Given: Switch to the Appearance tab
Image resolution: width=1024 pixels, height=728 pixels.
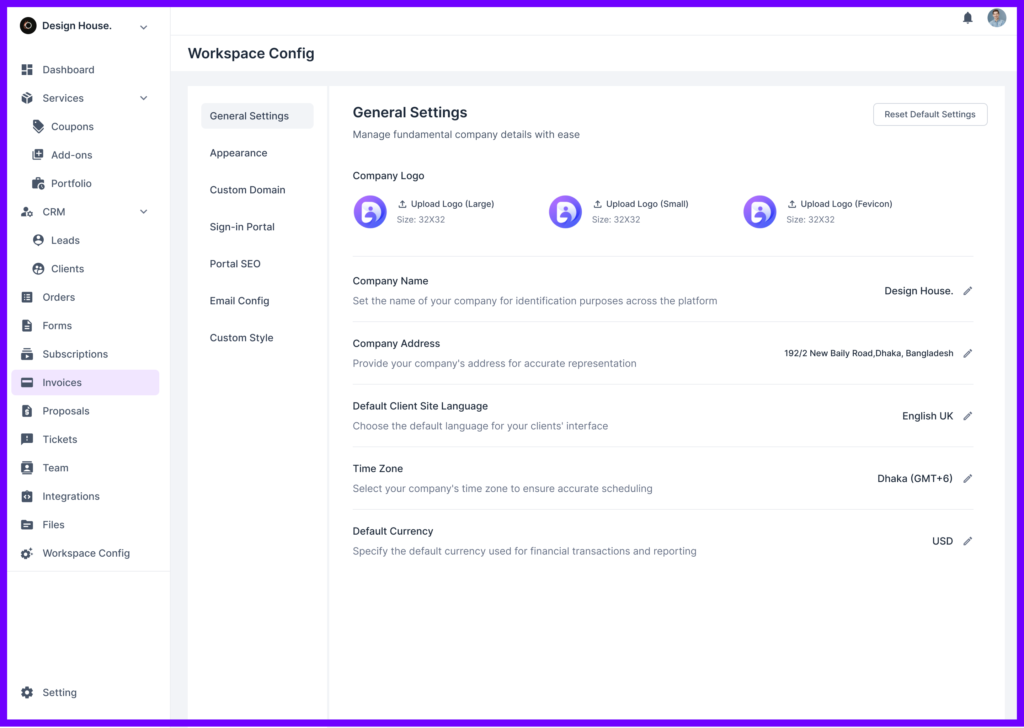Looking at the screenshot, I should (239, 153).
